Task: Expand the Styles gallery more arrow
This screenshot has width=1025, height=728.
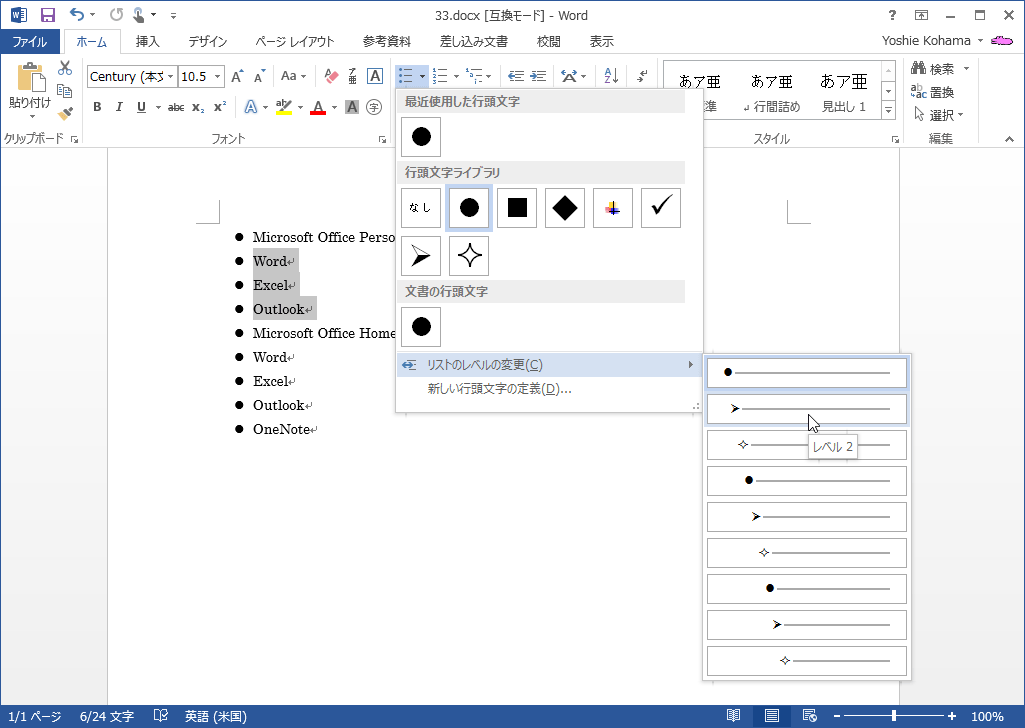Action: (888, 111)
